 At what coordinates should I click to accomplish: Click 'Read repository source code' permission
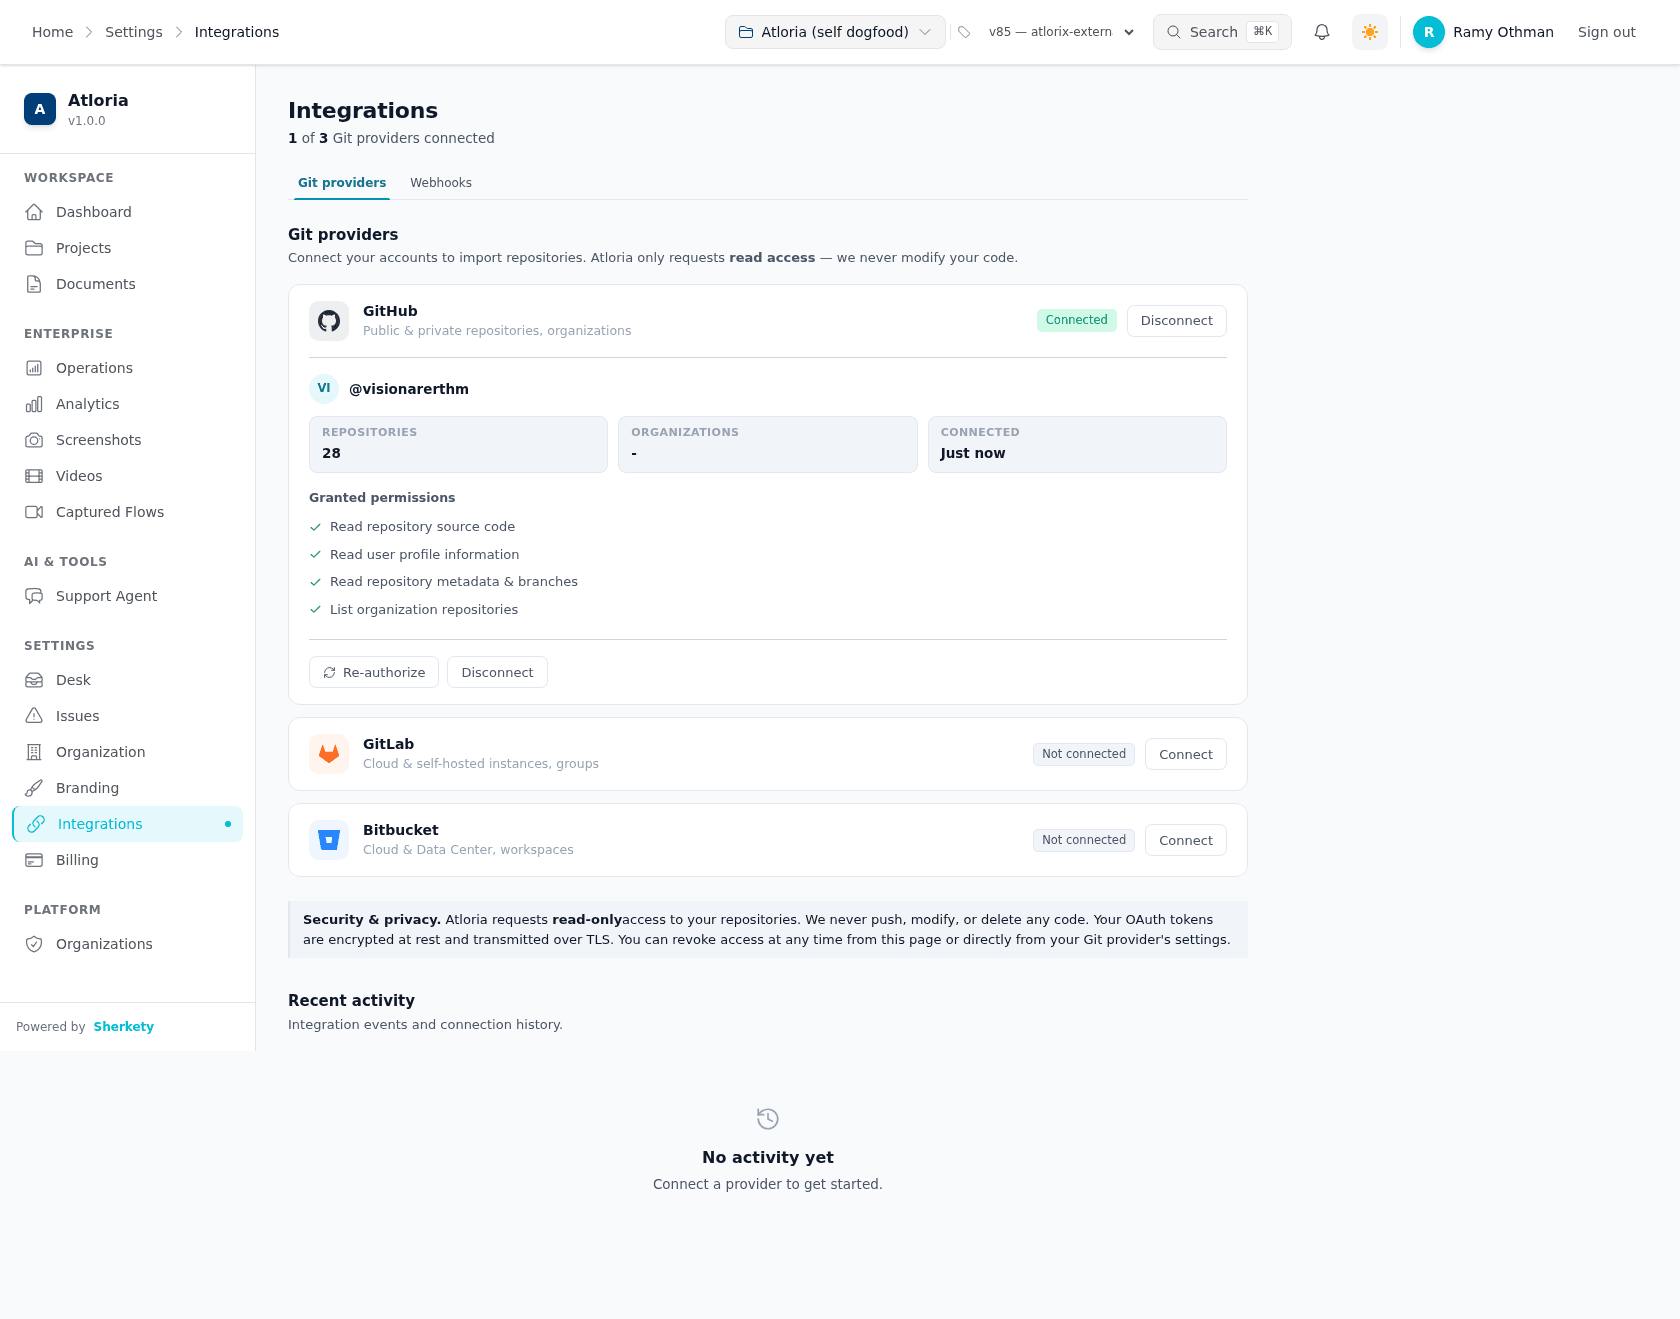tap(422, 527)
